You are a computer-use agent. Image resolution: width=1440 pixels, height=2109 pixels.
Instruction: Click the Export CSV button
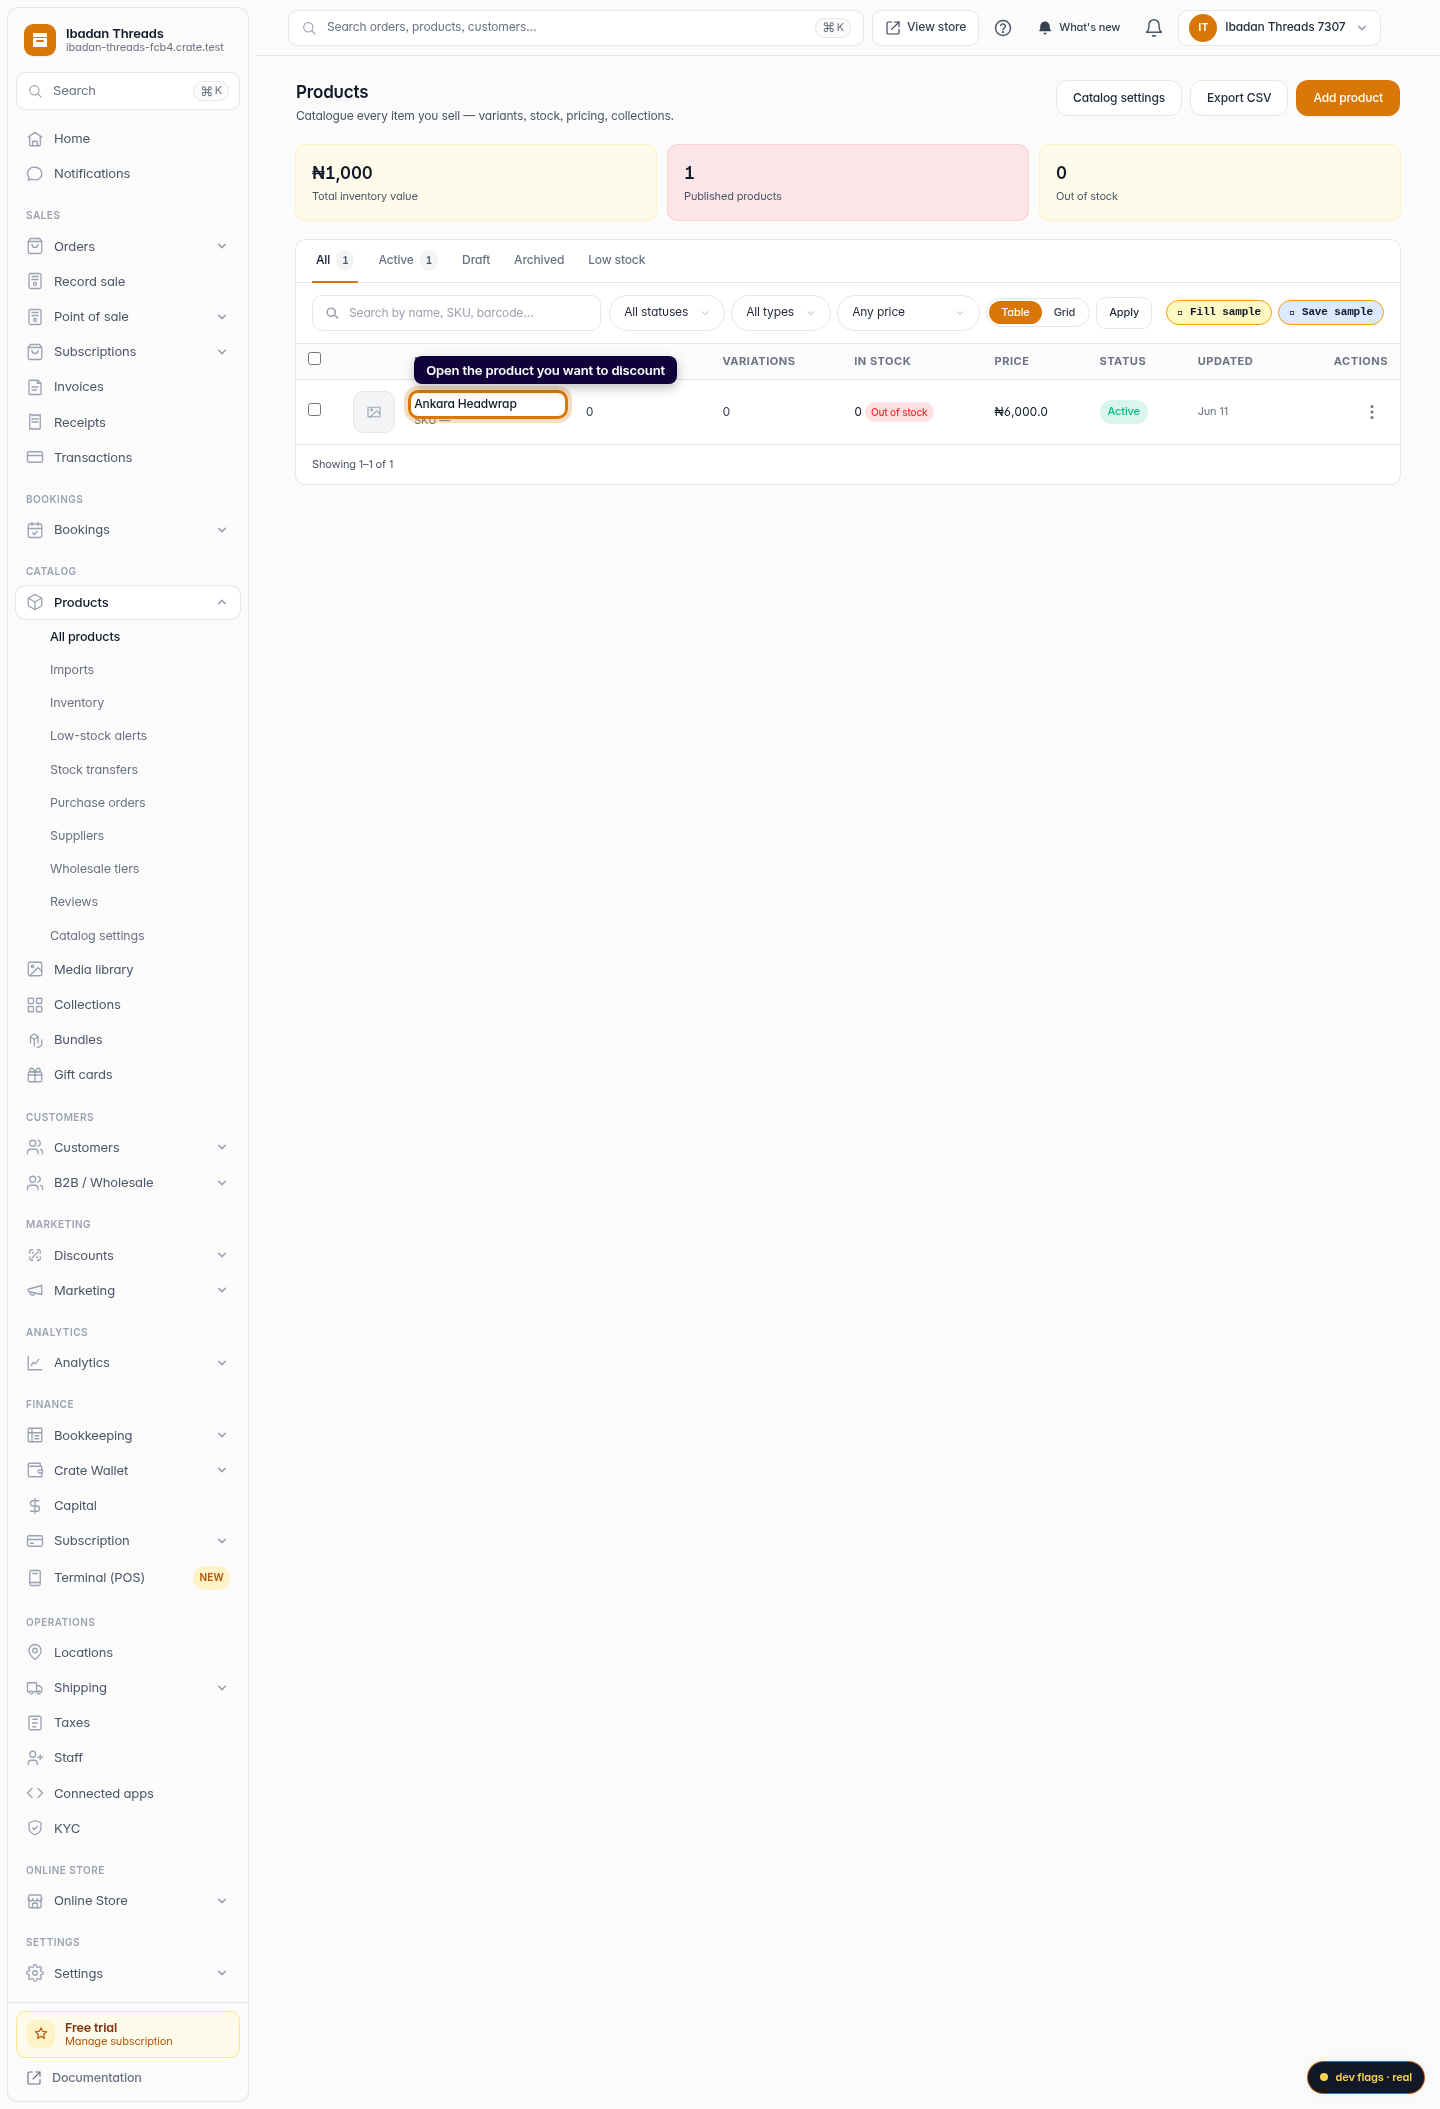1239,98
